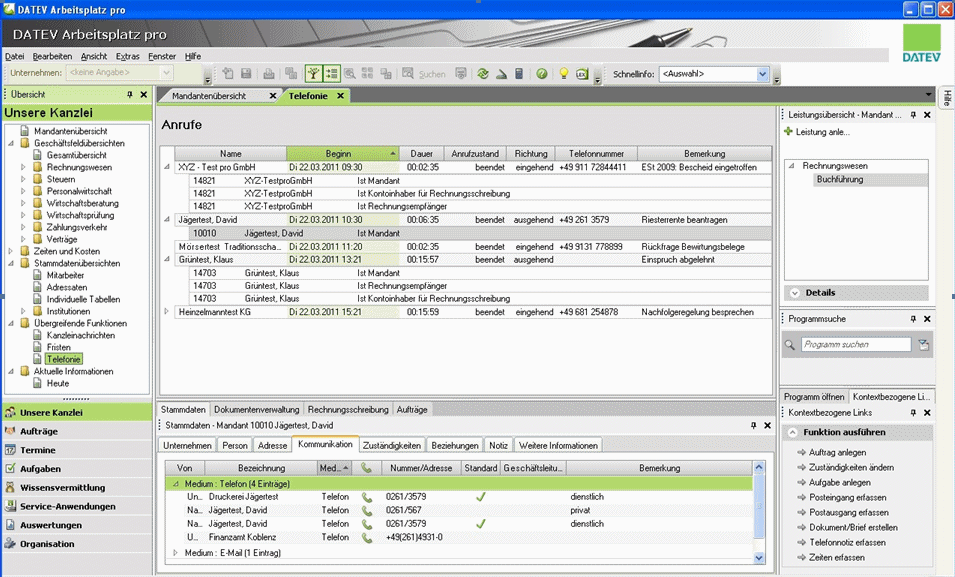Open the Aufgaben navigation section

41,469
